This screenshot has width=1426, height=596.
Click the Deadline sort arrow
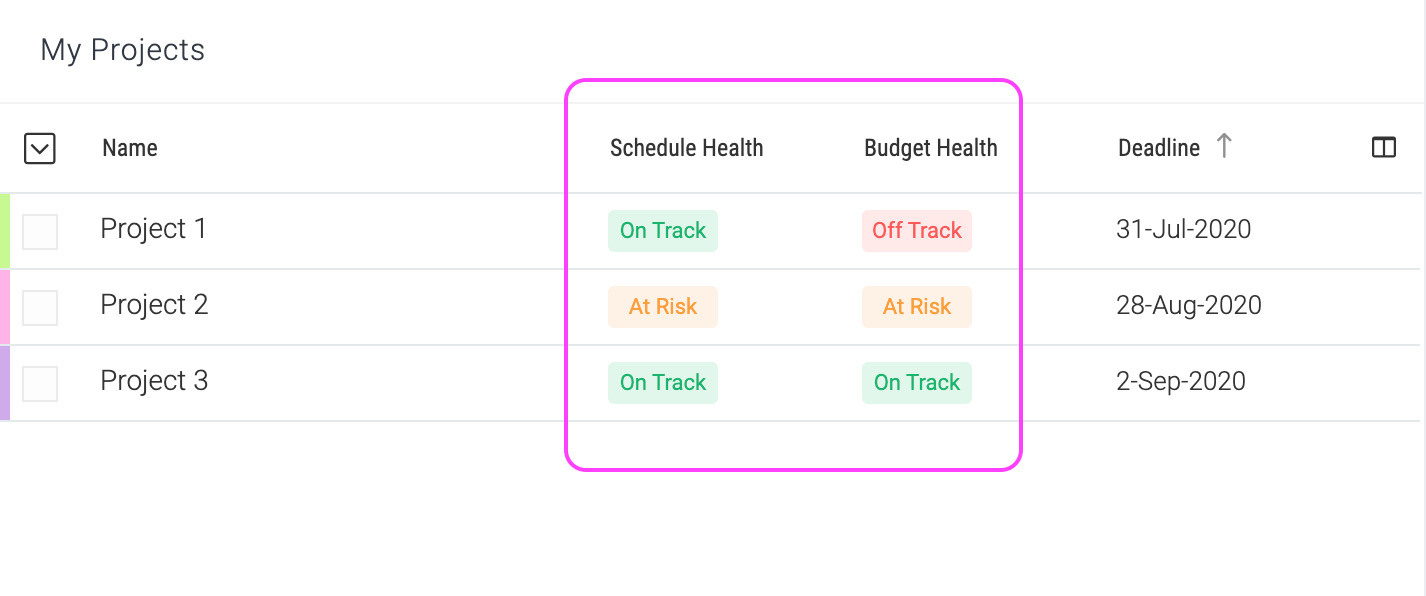click(x=1224, y=146)
